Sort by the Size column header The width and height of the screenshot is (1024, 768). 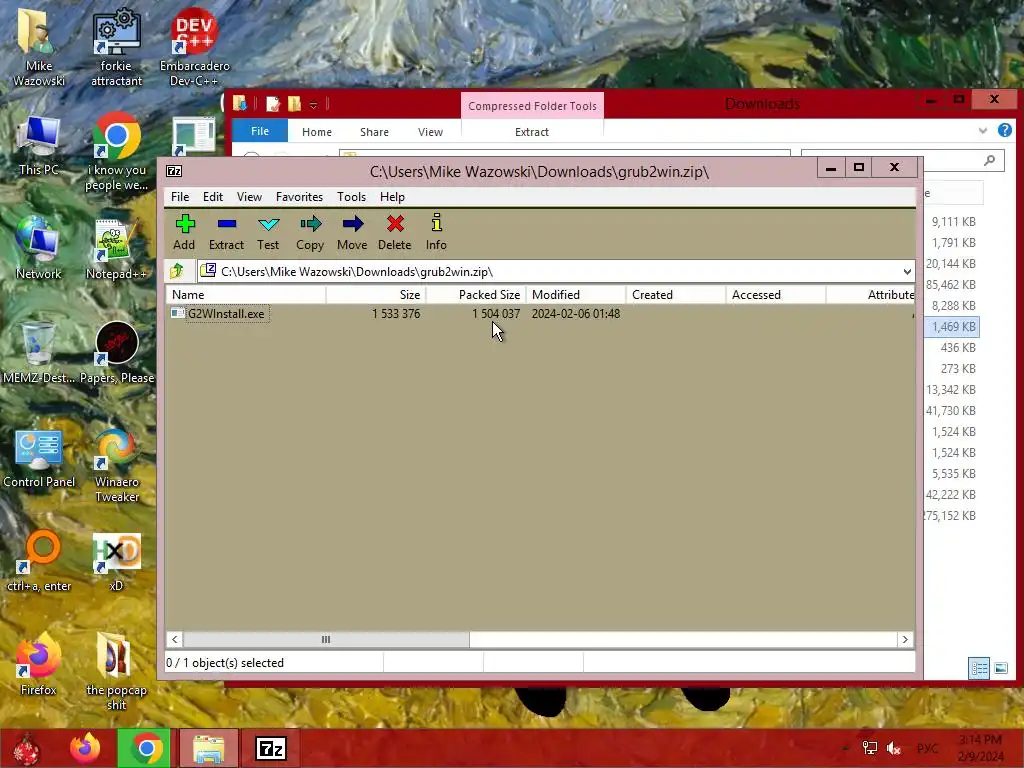click(x=376, y=295)
